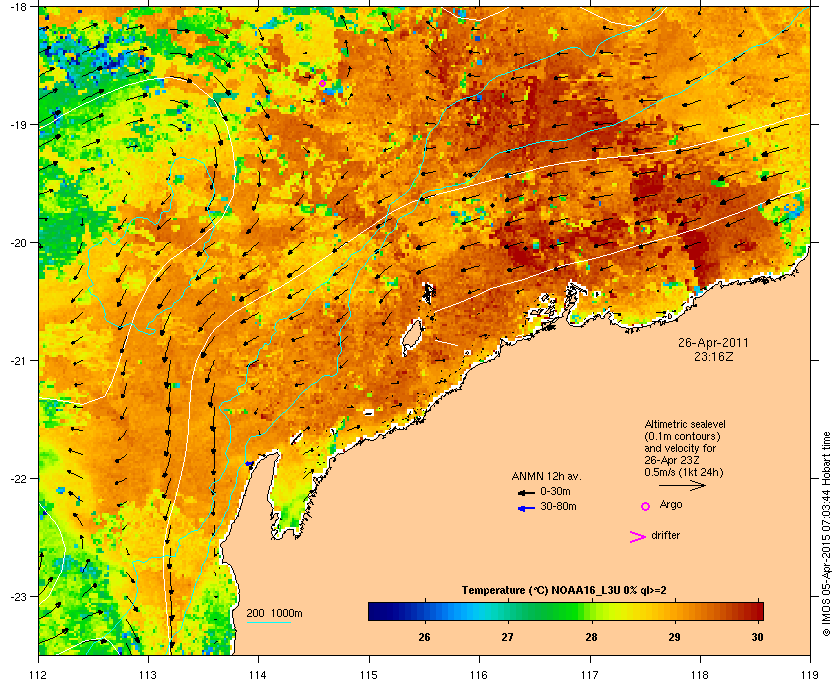Click the temperature colorbar title text
This screenshot has height=680, width=840.
pyautogui.click(x=564, y=591)
